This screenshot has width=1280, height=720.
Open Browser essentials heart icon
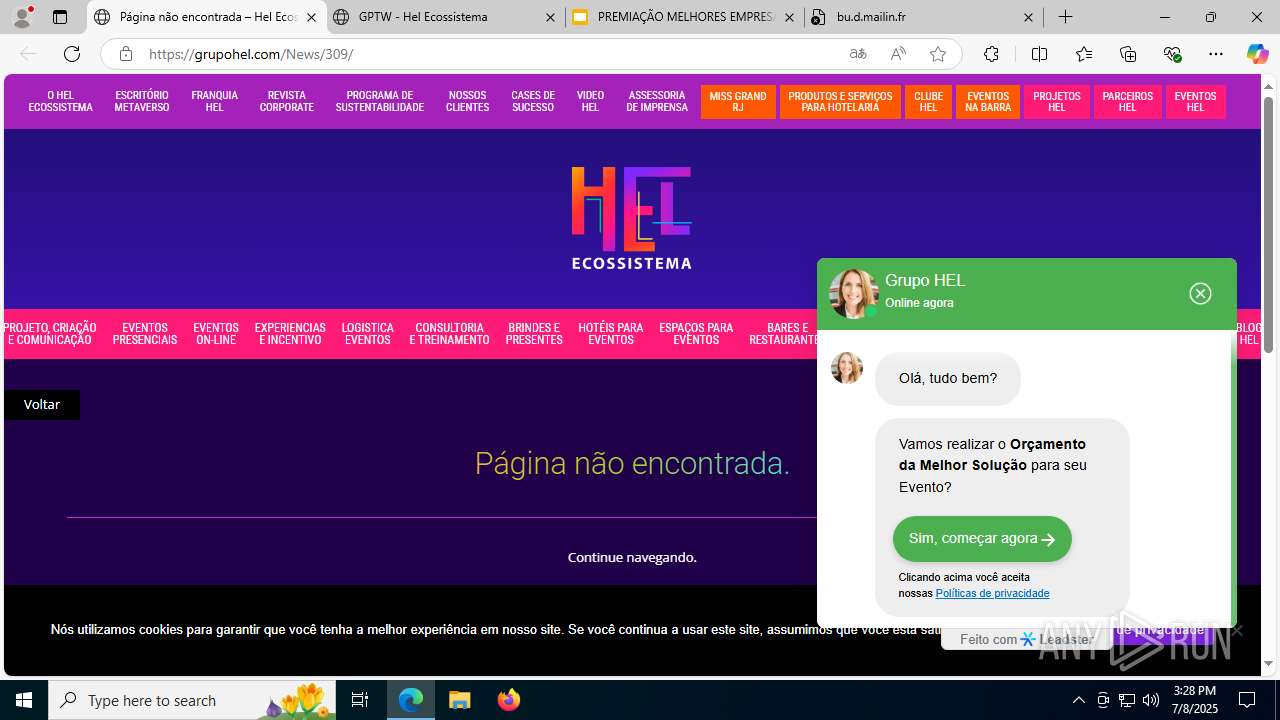(x=1172, y=54)
